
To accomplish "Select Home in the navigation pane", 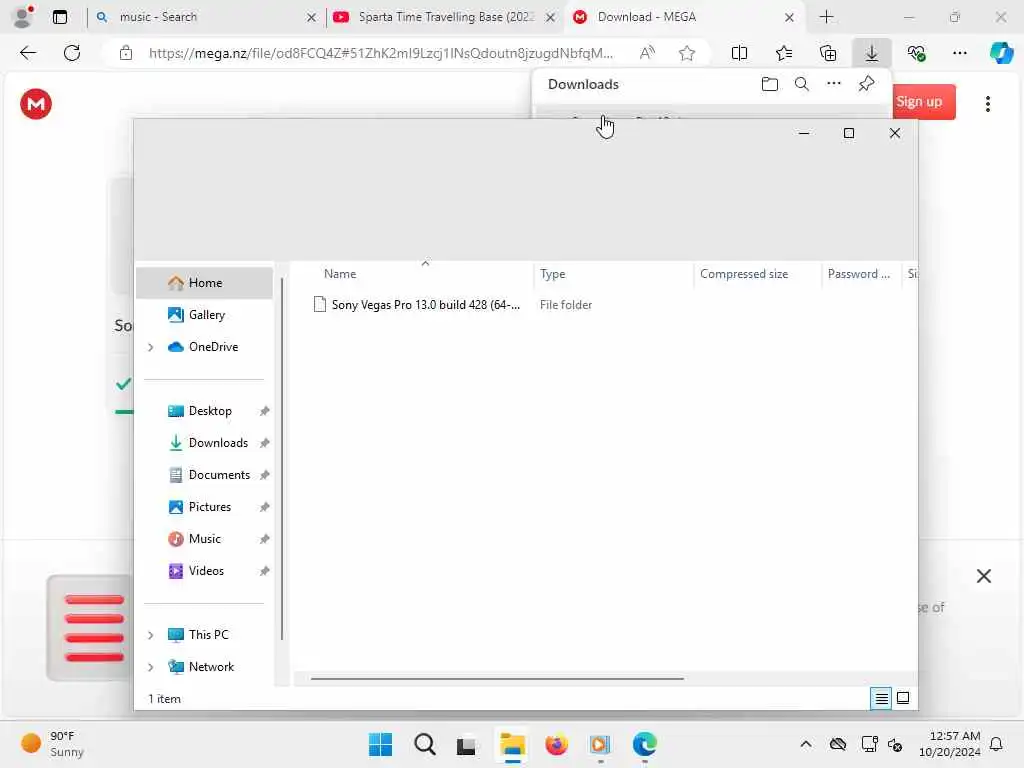I will 204,283.
